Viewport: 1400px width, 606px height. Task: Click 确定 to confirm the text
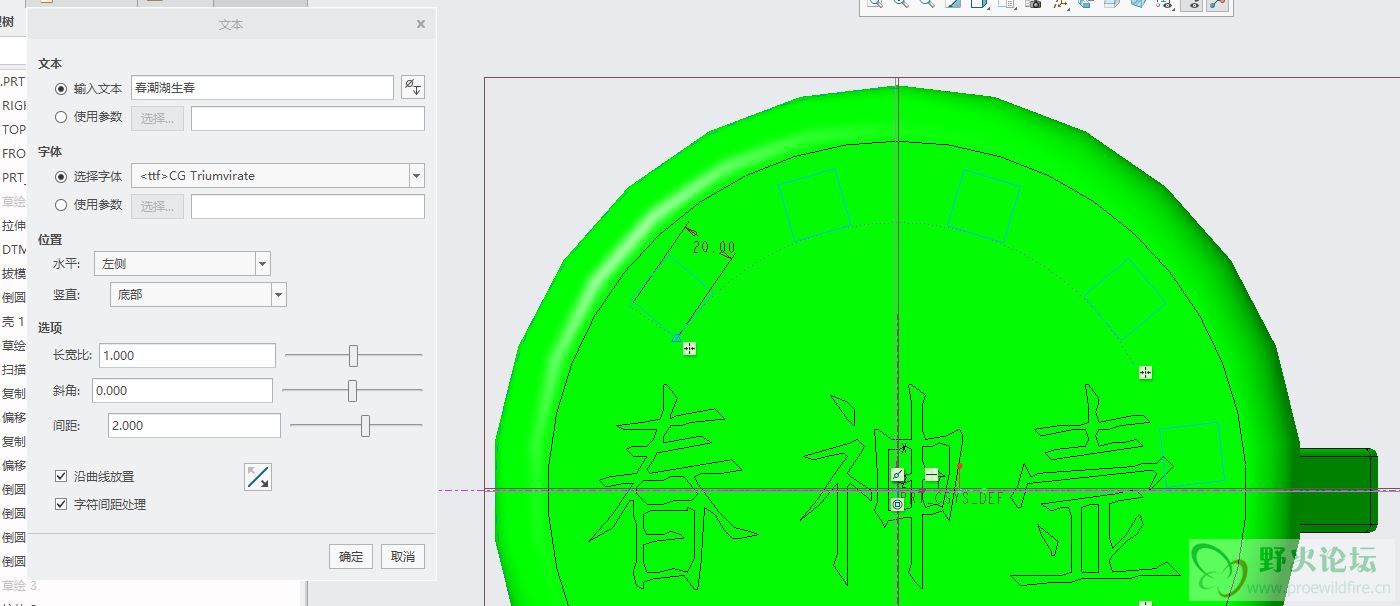coord(351,557)
